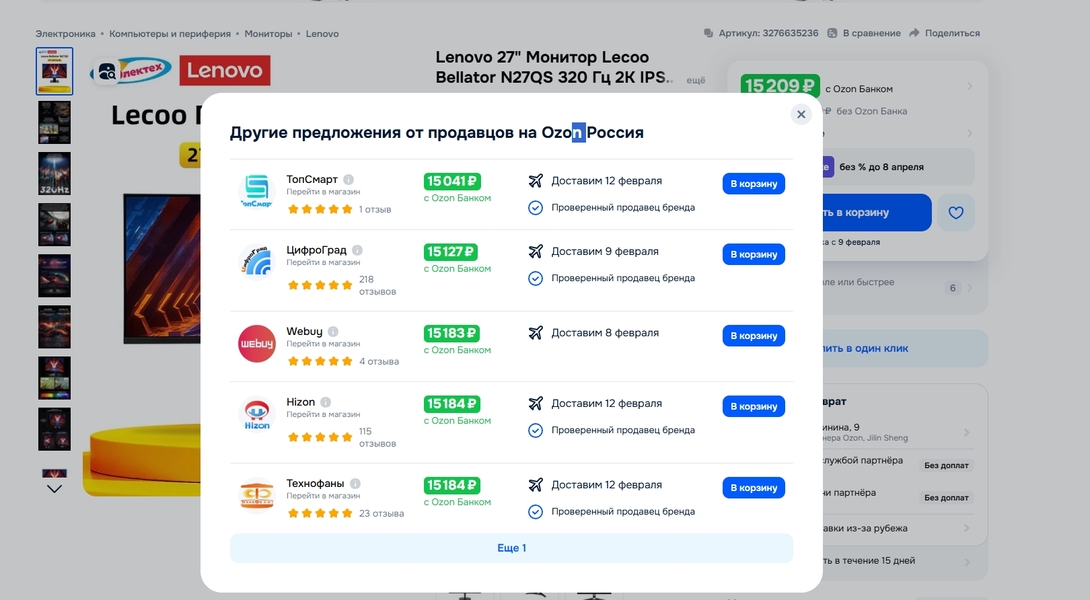This screenshot has width=1090, height=600.
Task: Open the из-за рубежа delivery chevron
Action: point(967,528)
